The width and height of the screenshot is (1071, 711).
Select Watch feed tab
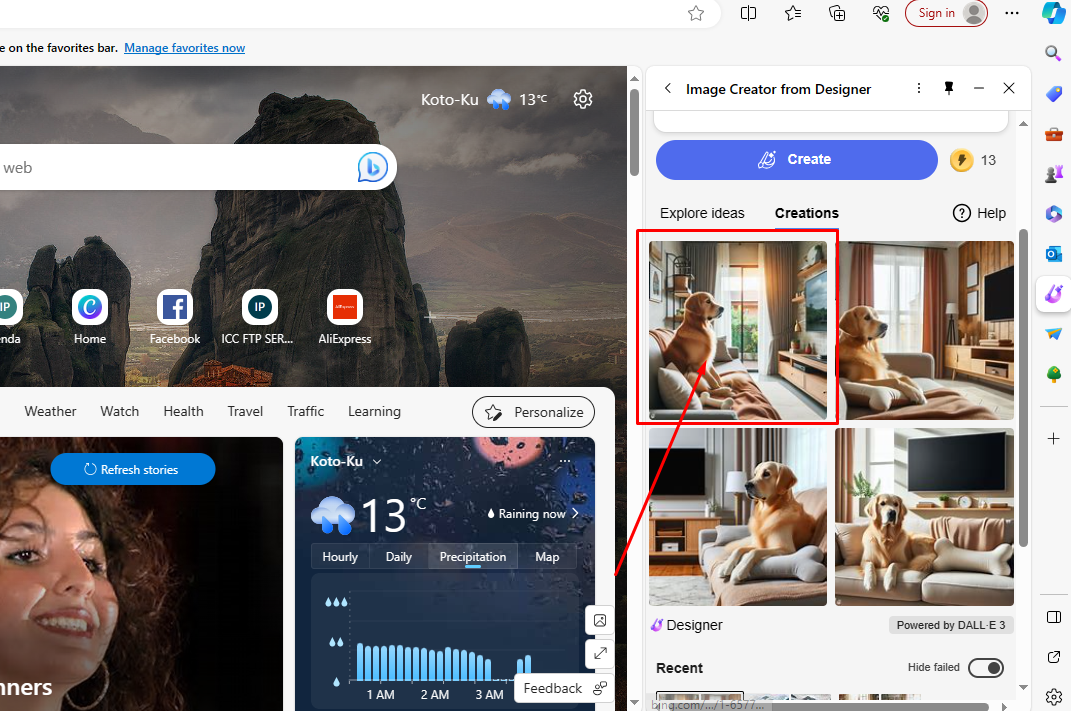point(120,411)
